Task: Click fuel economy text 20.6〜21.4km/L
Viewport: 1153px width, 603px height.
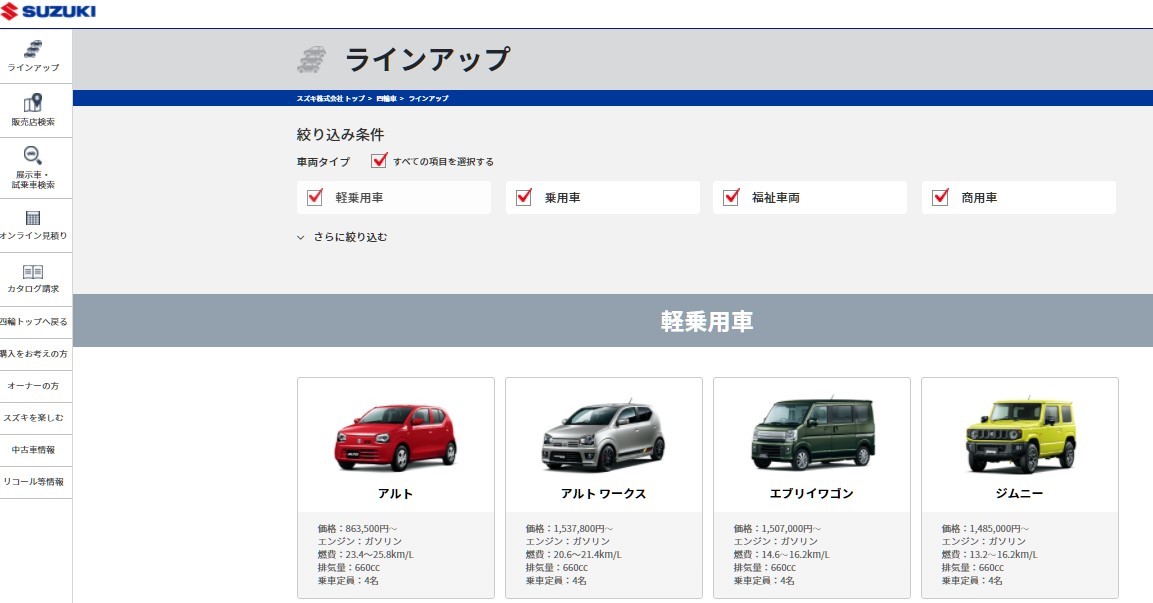Action: [588, 554]
